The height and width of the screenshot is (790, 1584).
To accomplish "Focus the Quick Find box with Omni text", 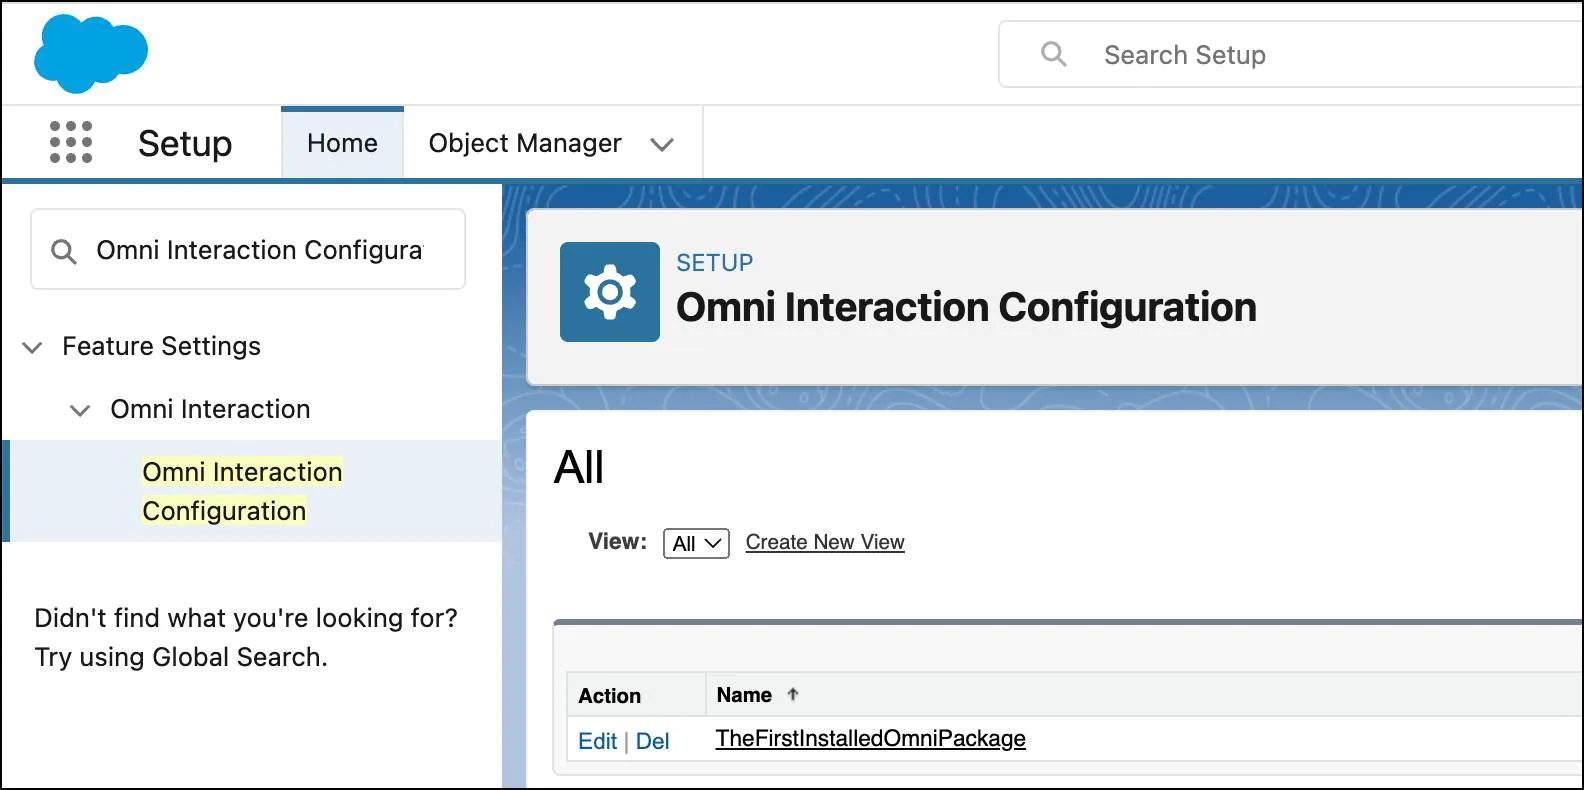I will (248, 249).
